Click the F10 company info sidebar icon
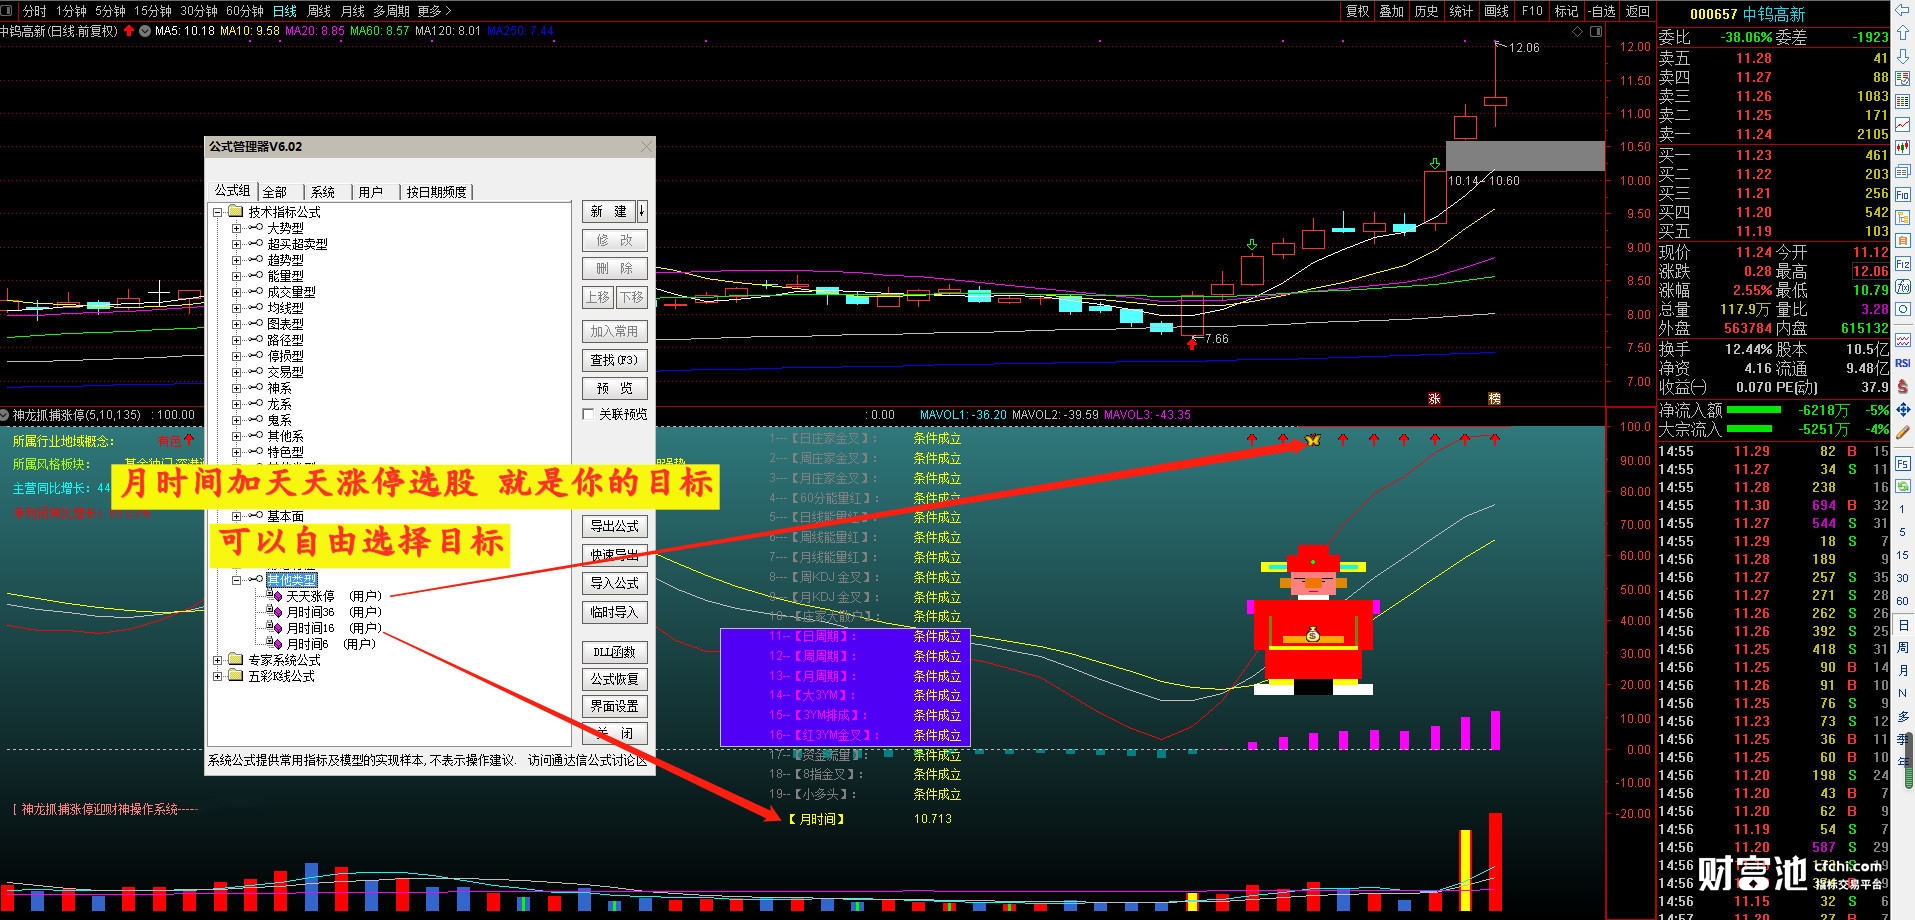Image resolution: width=1915 pixels, height=920 pixels. pos(1902,194)
